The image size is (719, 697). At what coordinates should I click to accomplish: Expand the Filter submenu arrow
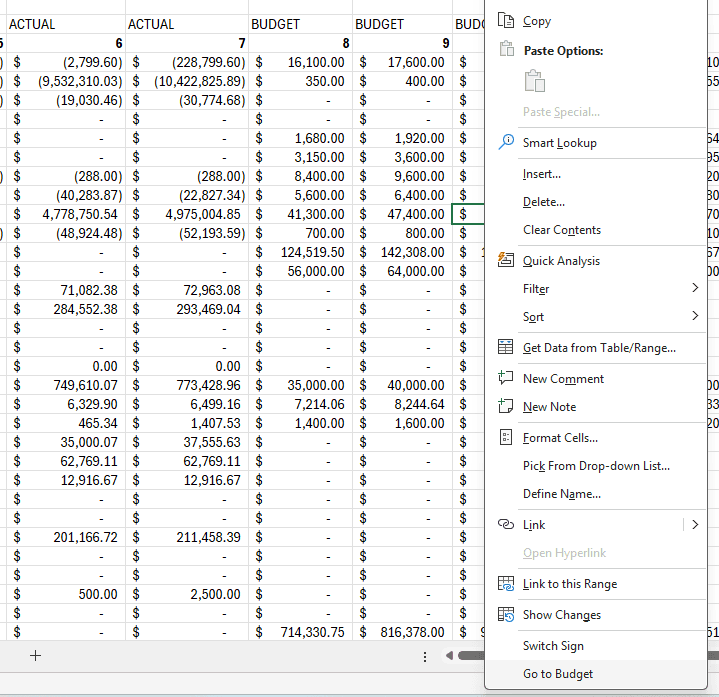695,288
